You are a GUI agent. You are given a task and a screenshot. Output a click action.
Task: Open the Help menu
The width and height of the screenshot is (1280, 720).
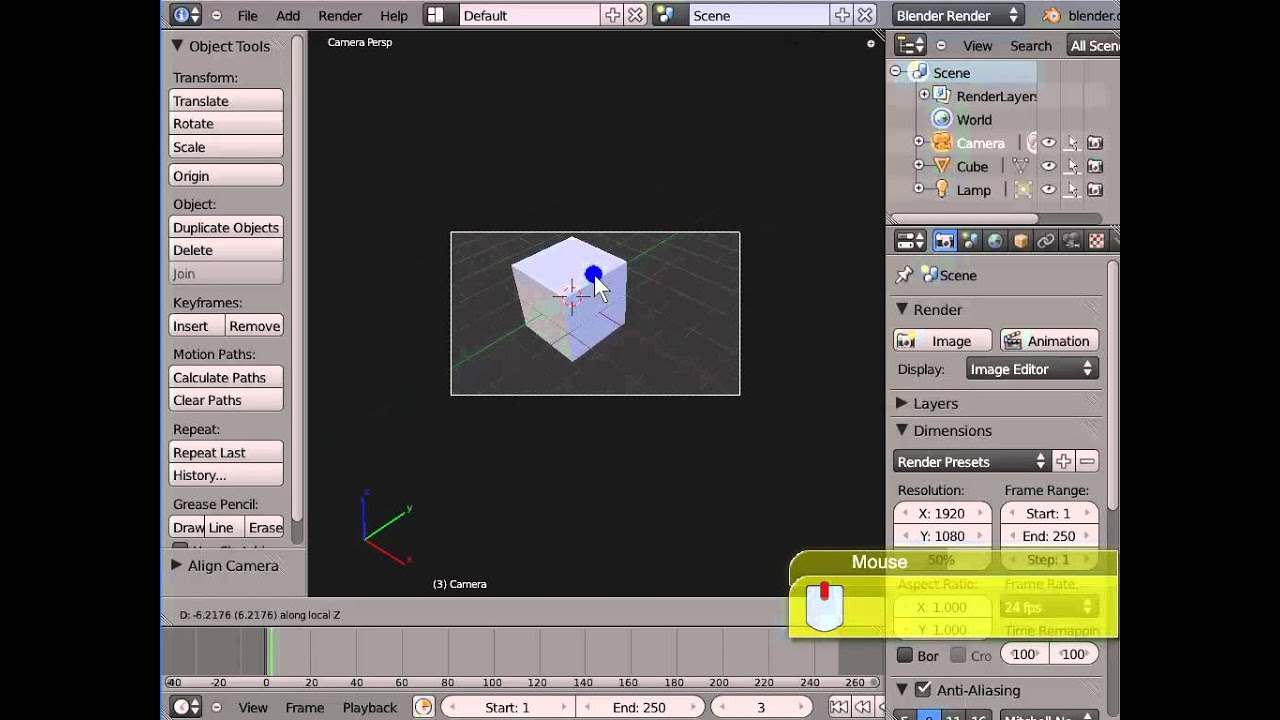pos(394,16)
